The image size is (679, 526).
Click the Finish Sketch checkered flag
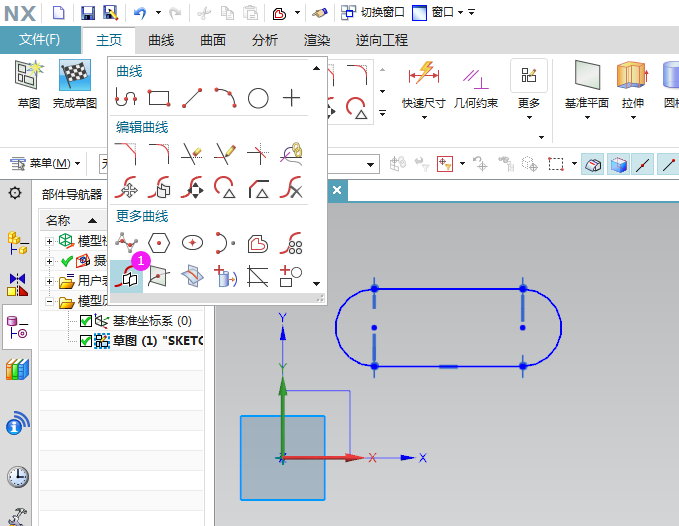click(75, 76)
